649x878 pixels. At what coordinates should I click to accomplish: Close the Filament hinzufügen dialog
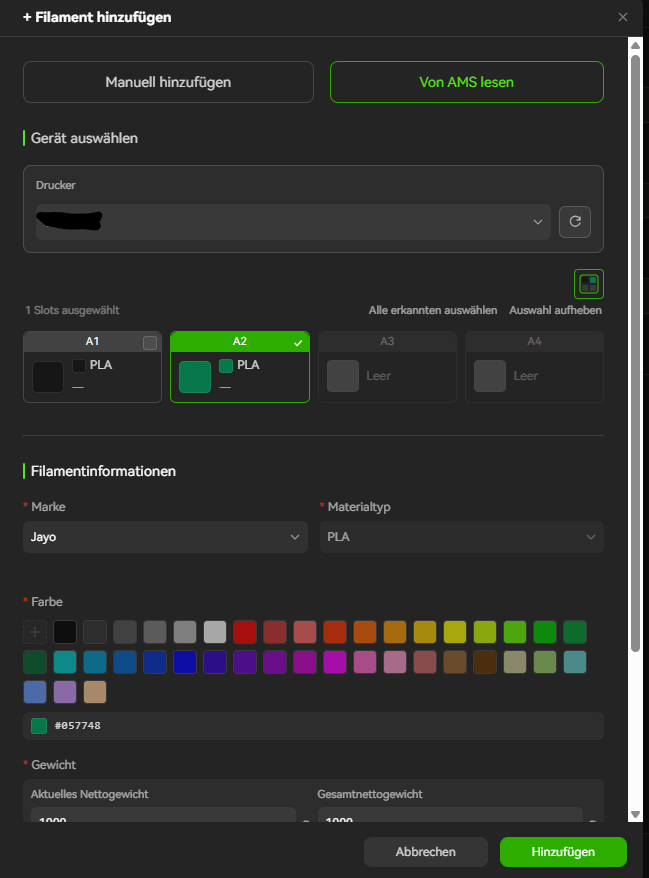pos(623,17)
